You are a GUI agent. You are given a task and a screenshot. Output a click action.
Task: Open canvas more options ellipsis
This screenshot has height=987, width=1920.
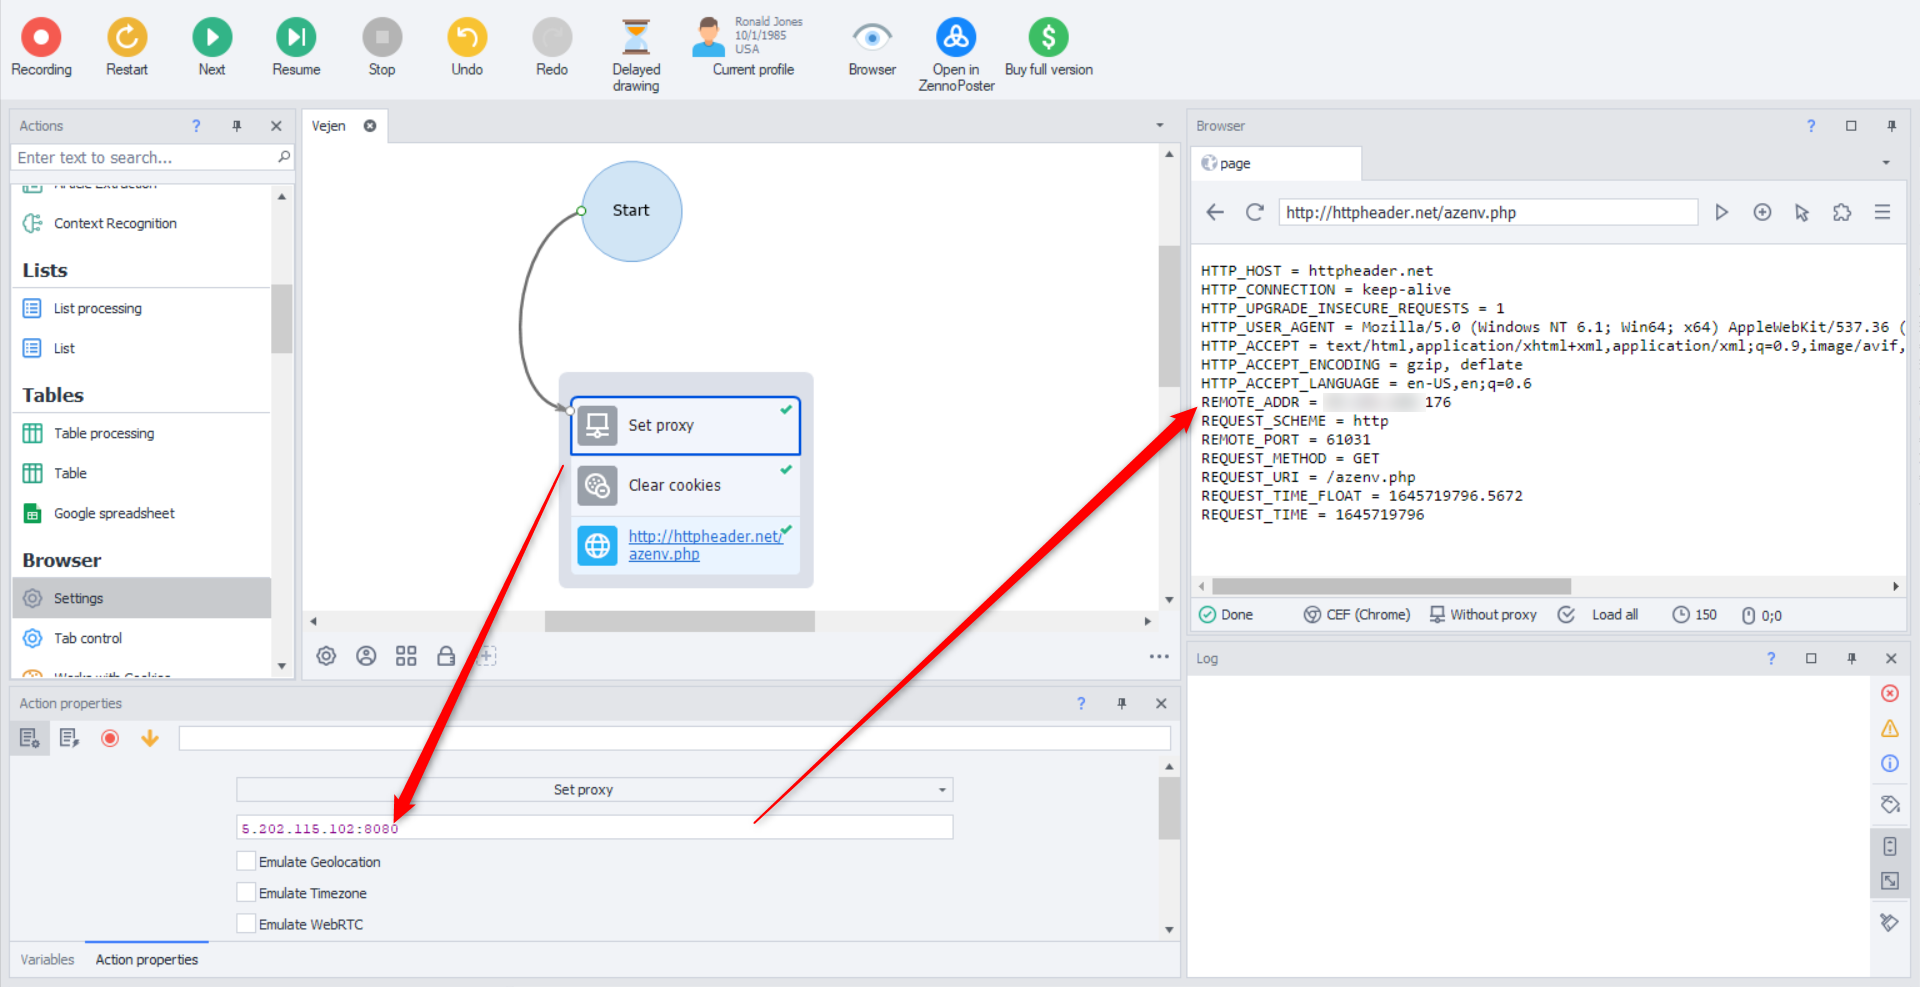click(1159, 656)
